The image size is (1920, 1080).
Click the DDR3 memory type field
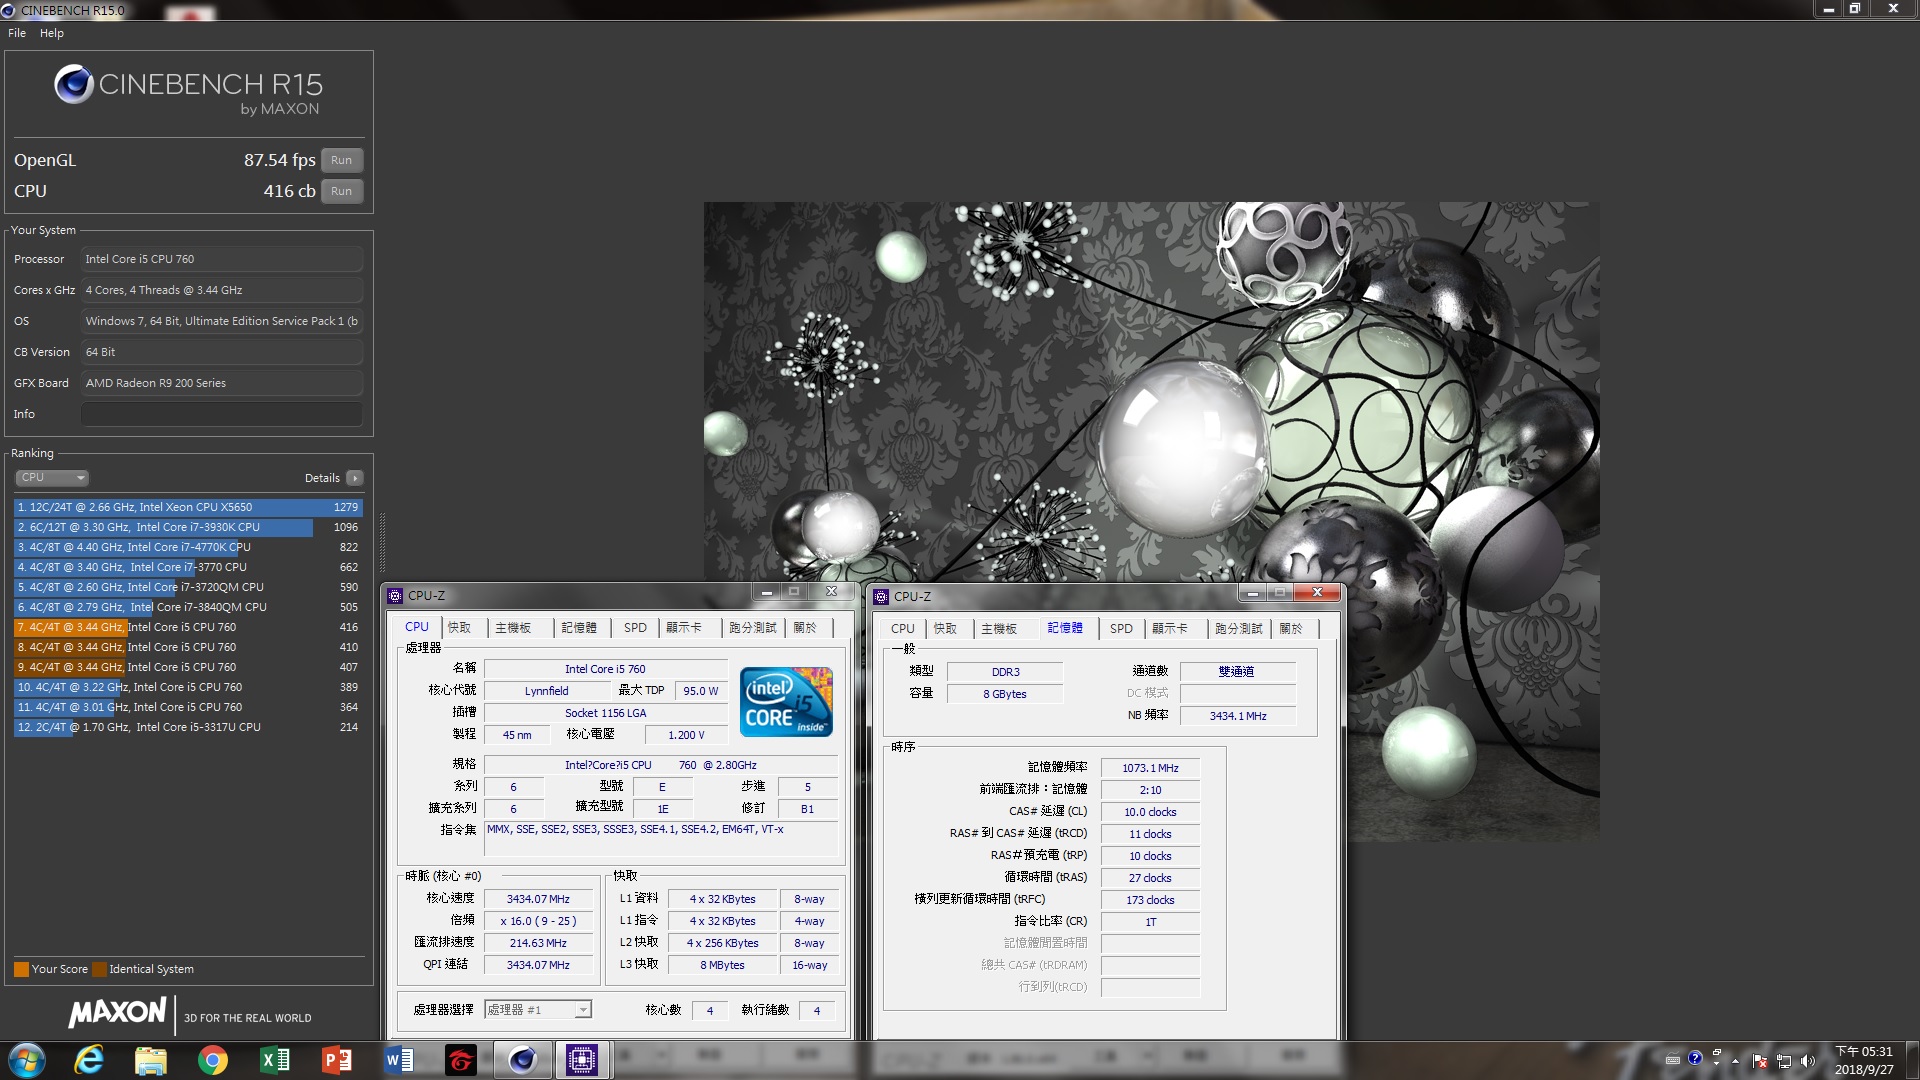point(1005,672)
